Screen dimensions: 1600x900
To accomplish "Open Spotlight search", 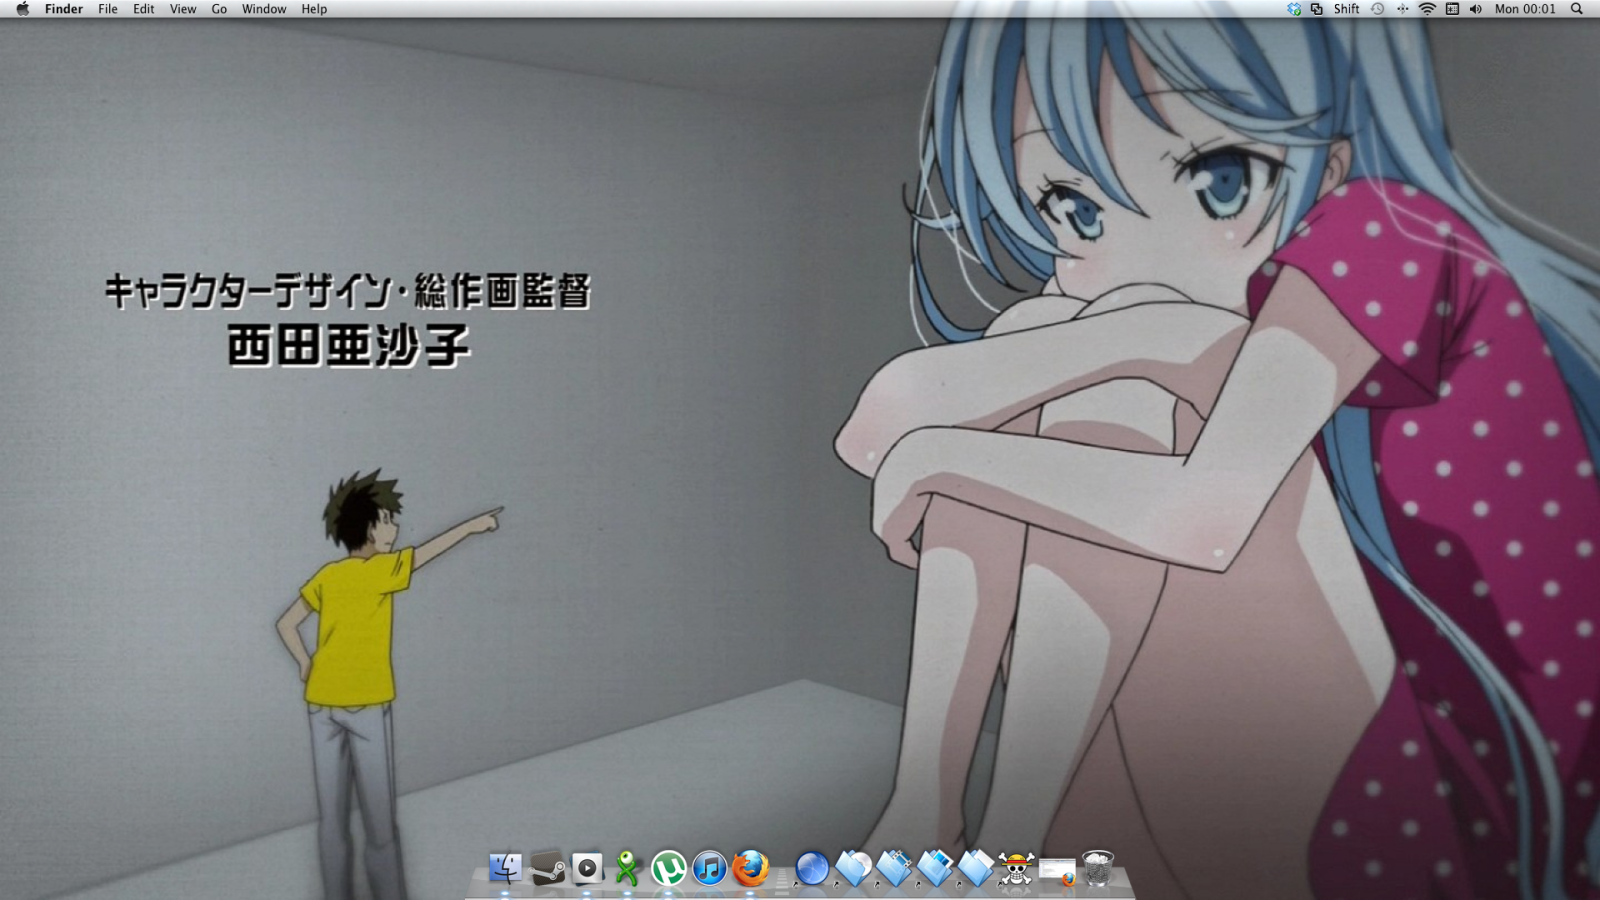I will [1577, 9].
